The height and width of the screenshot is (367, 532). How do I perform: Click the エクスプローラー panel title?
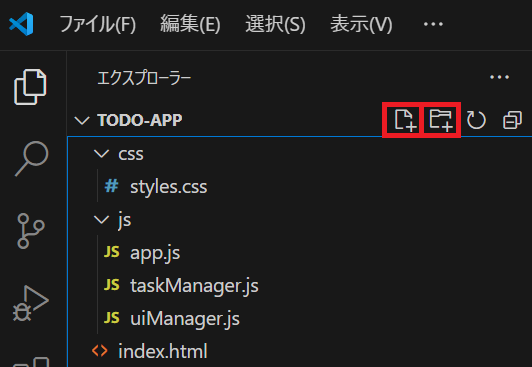pos(144,78)
